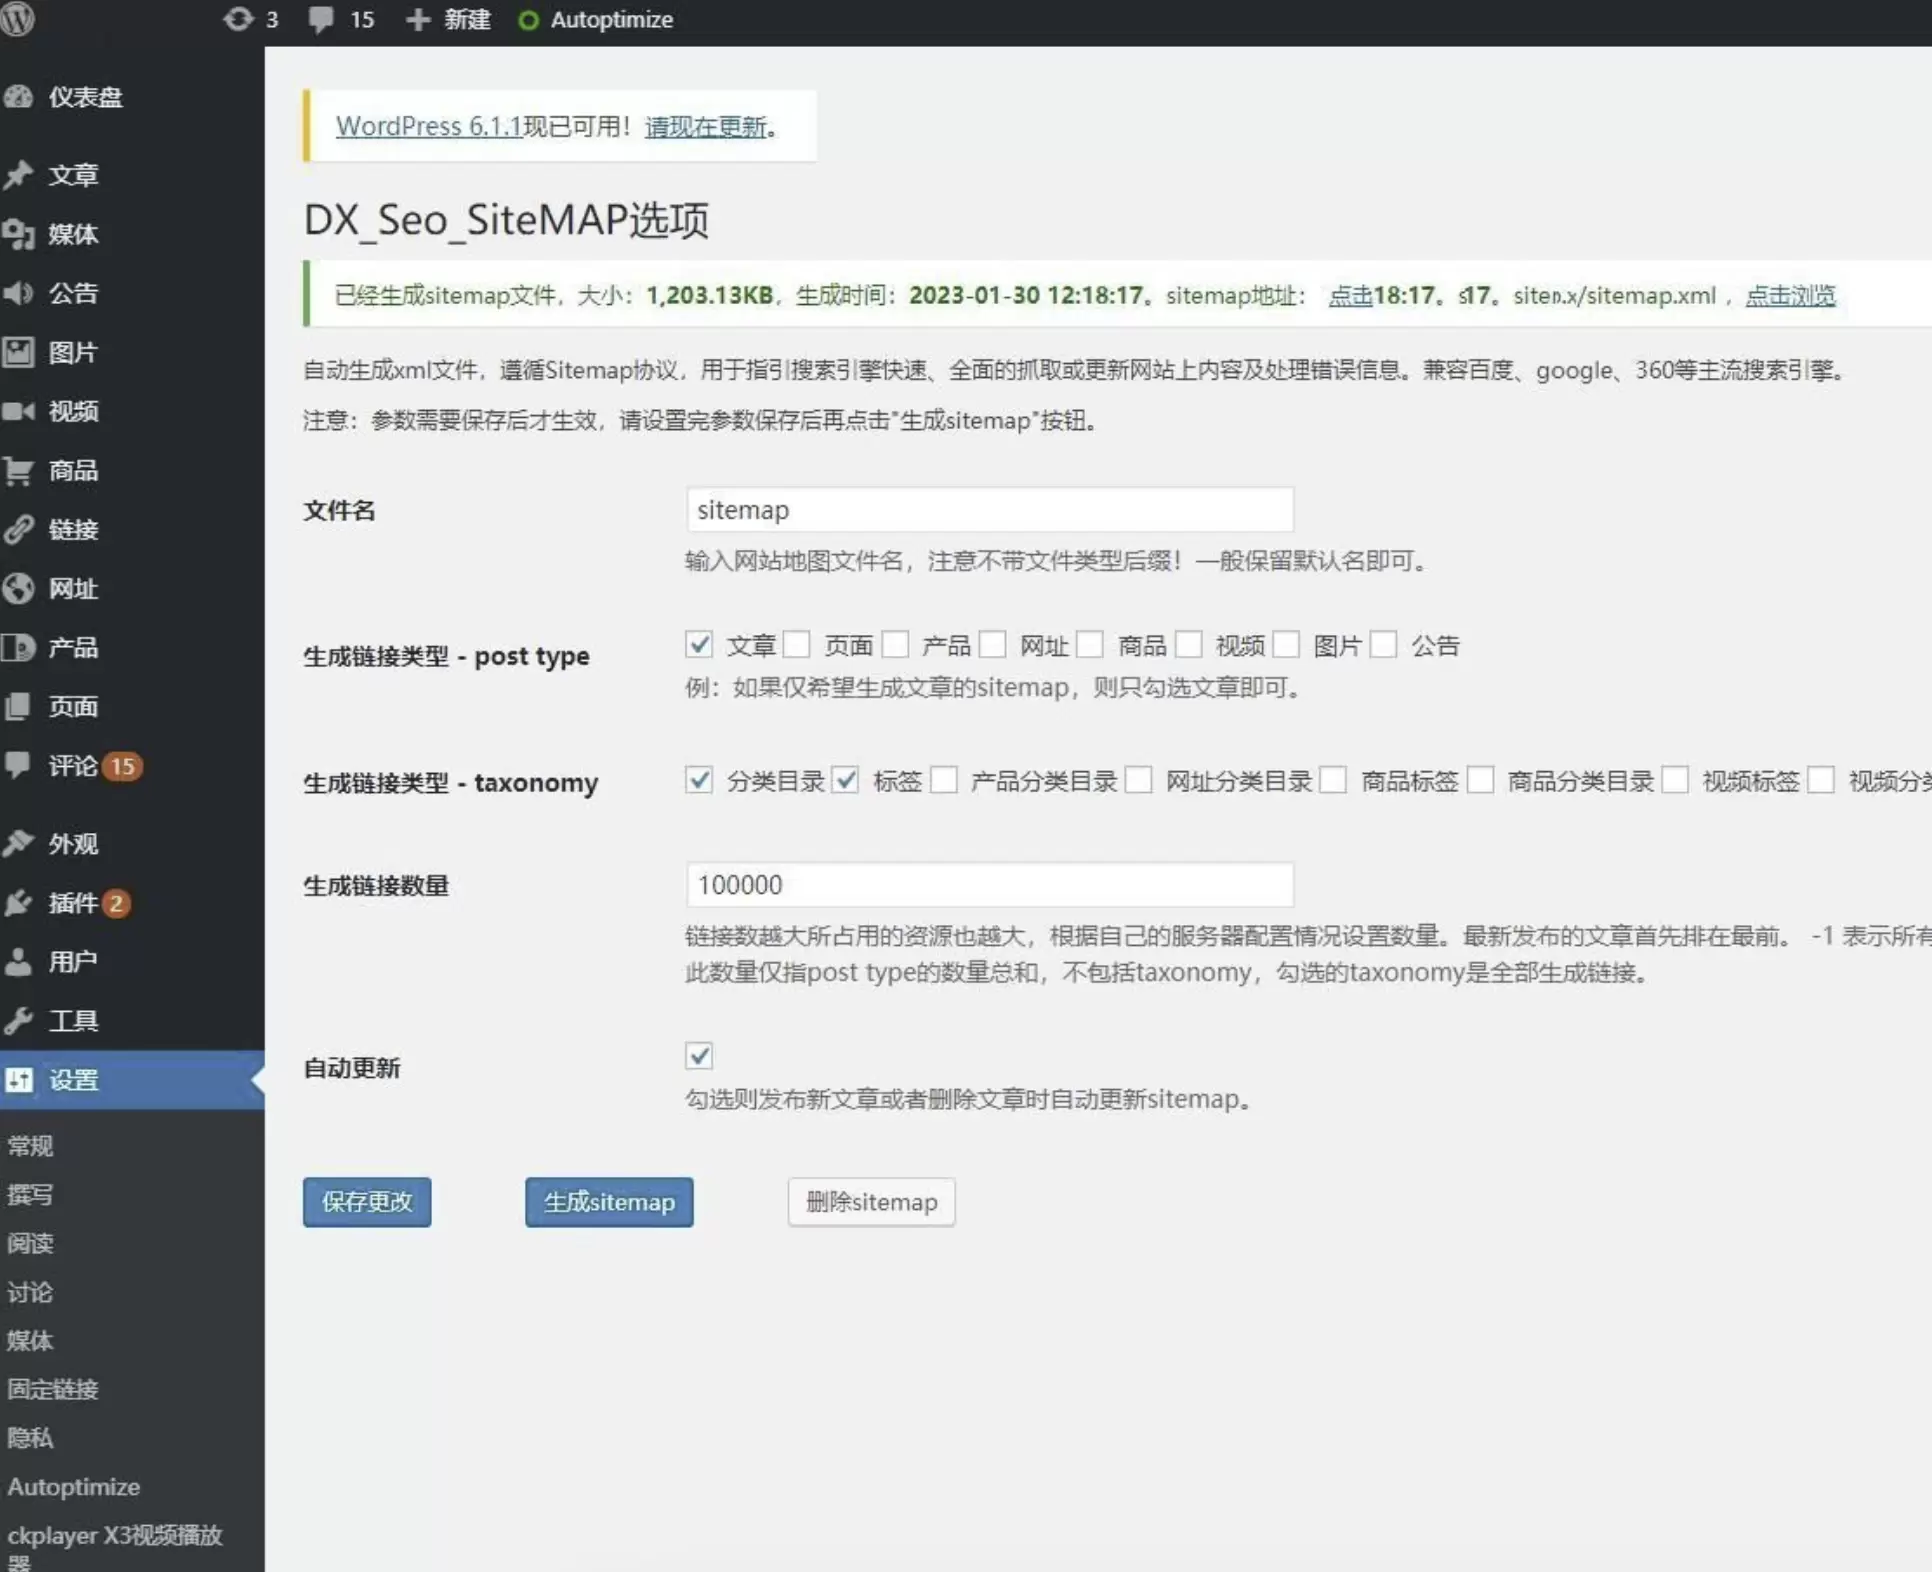Click 删除sitemap button
Viewport: 1932px width, 1572px height.
point(871,1201)
